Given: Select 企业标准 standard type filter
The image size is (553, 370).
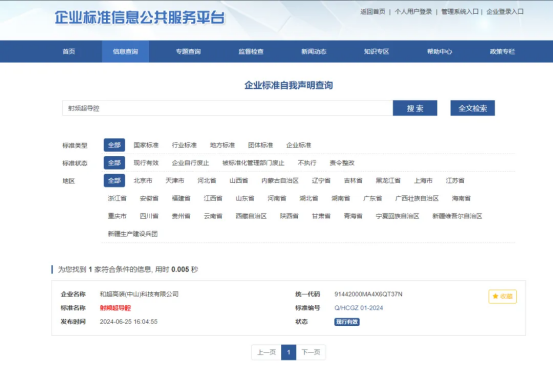Looking at the screenshot, I should pos(299,145).
